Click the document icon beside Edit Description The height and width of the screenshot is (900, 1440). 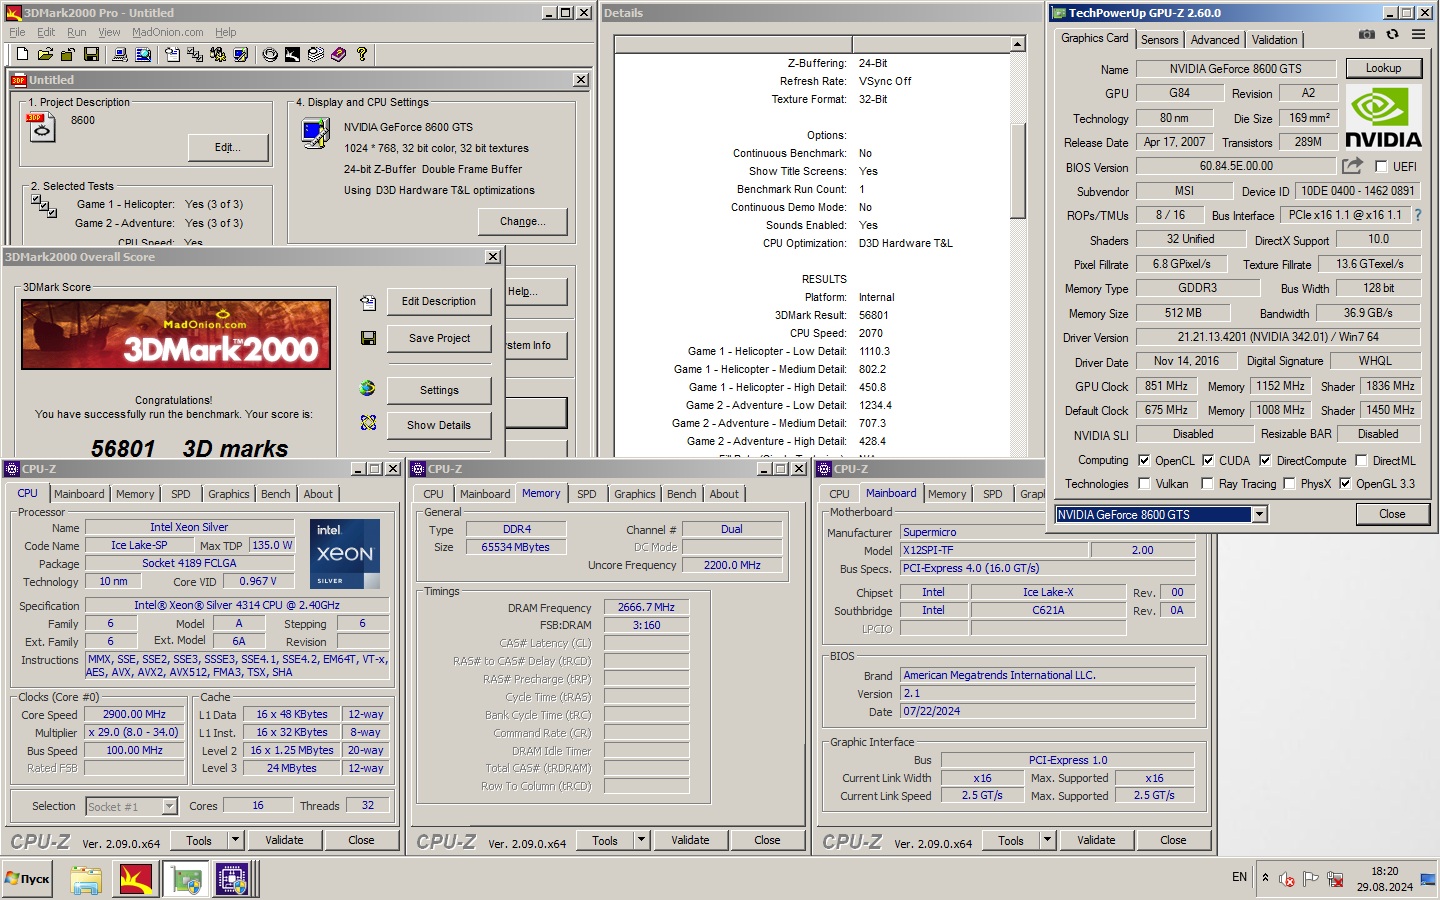coord(368,302)
